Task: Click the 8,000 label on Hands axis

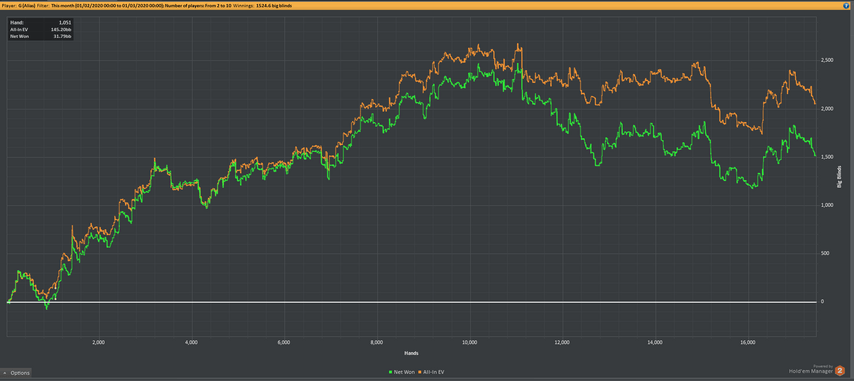Action: tap(377, 343)
